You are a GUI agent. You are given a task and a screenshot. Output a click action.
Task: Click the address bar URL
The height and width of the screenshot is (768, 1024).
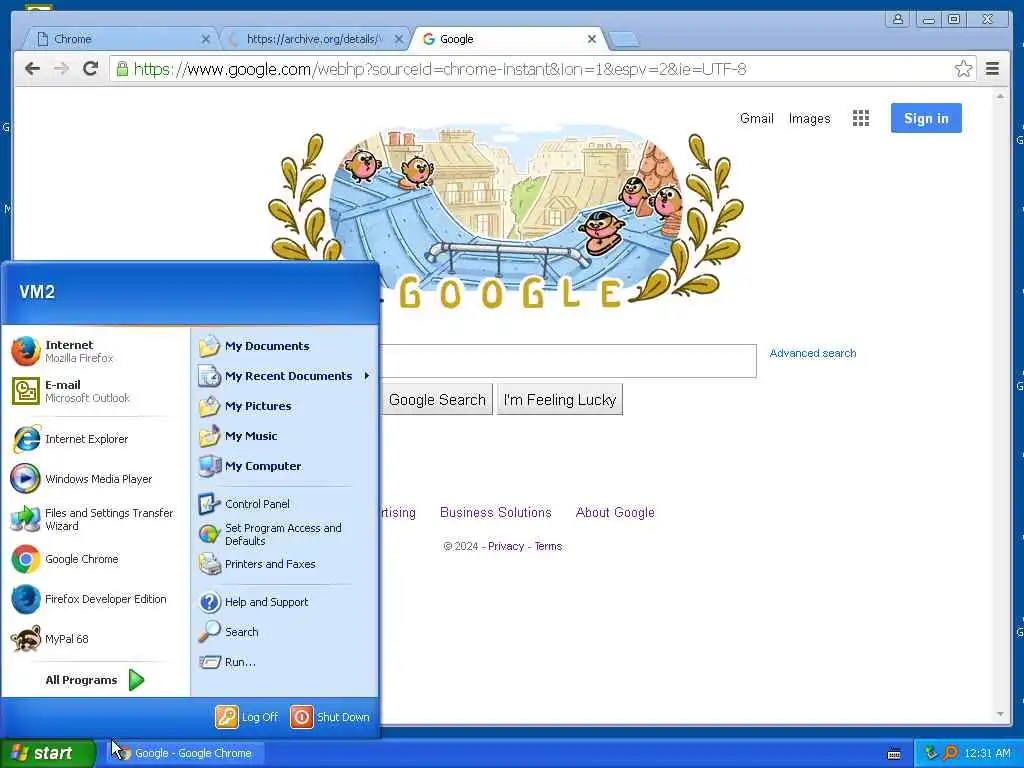coord(440,69)
